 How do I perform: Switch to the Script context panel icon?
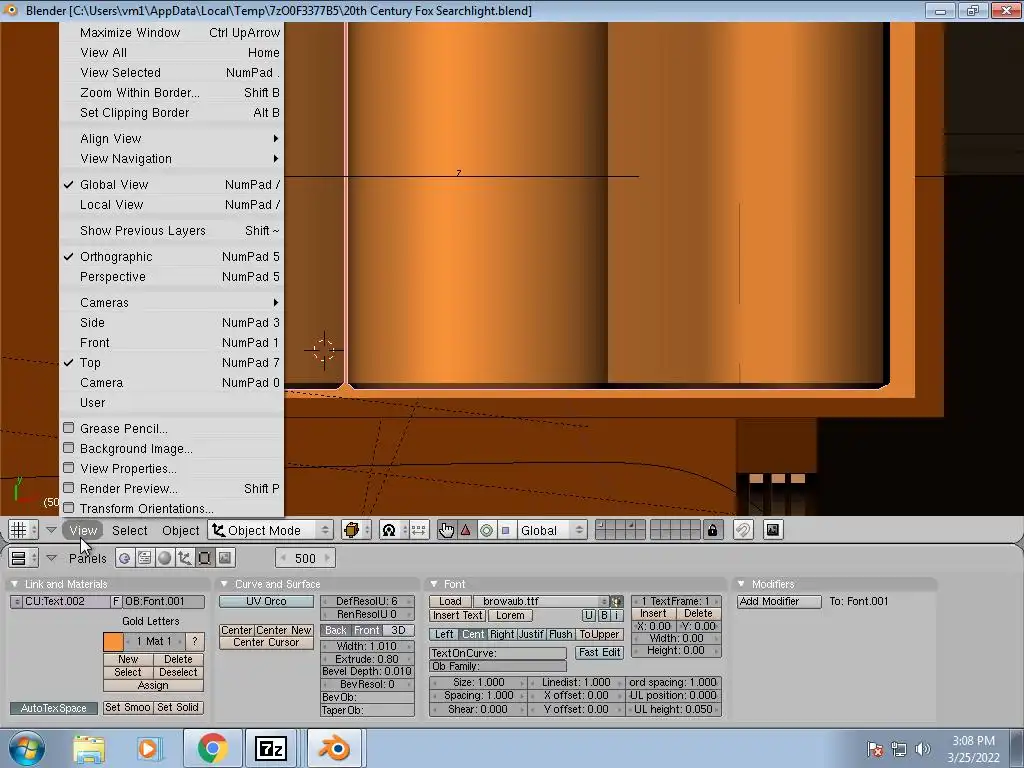pyautogui.click(x=145, y=558)
